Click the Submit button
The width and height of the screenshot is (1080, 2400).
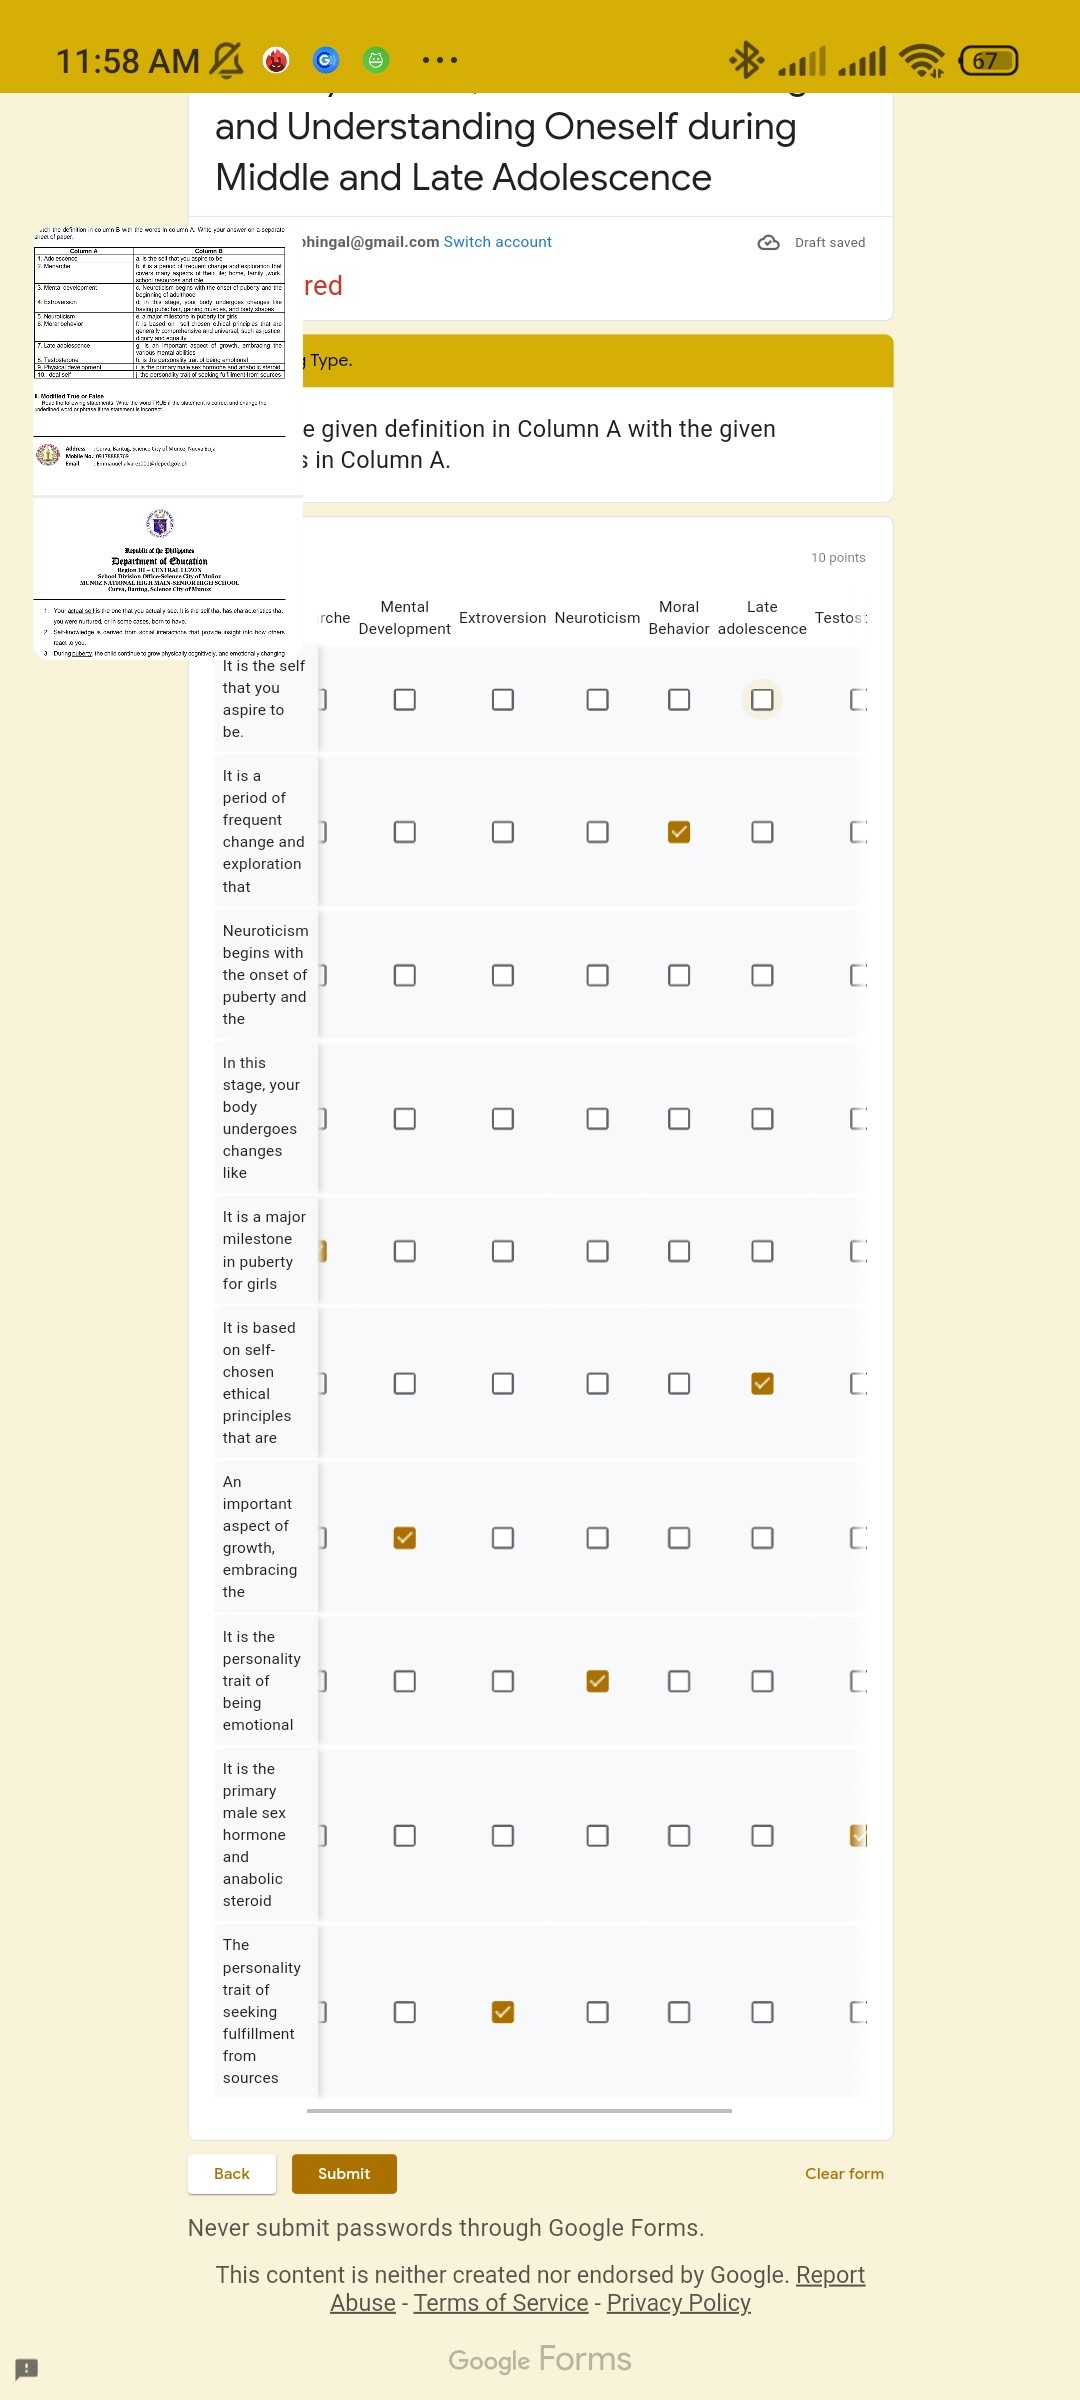(x=344, y=2173)
